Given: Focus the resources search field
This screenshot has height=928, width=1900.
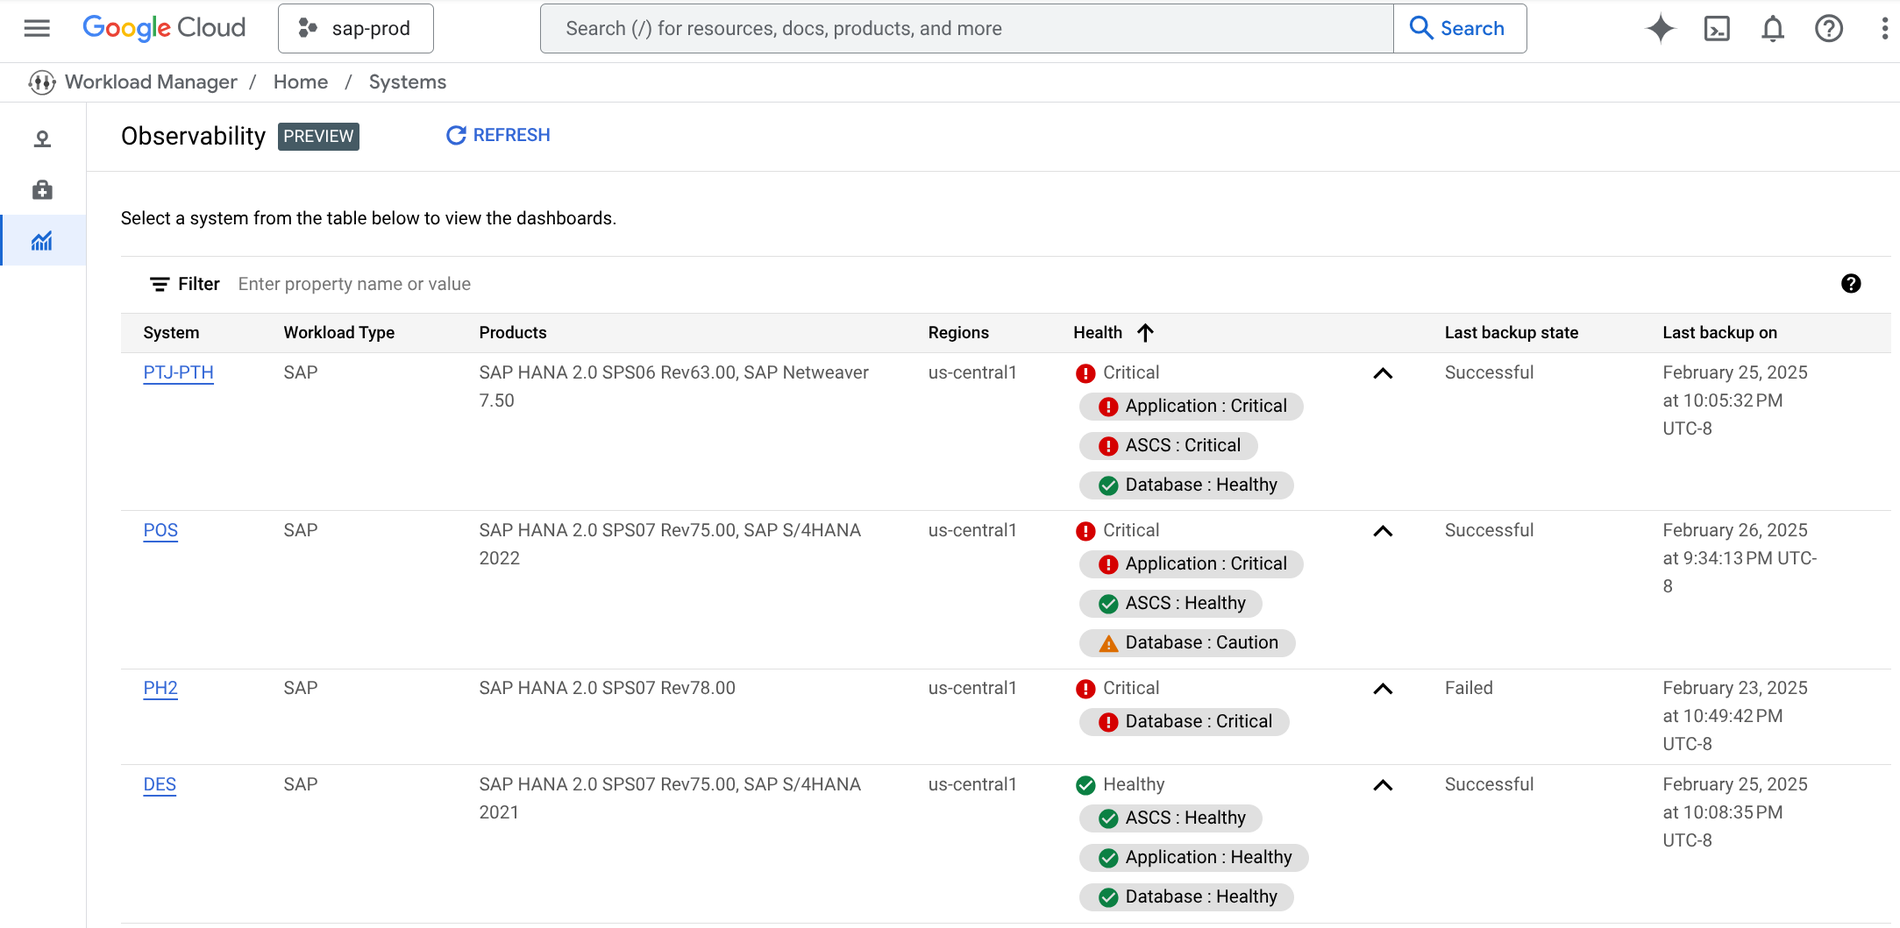Looking at the screenshot, I should pyautogui.click(x=966, y=28).
